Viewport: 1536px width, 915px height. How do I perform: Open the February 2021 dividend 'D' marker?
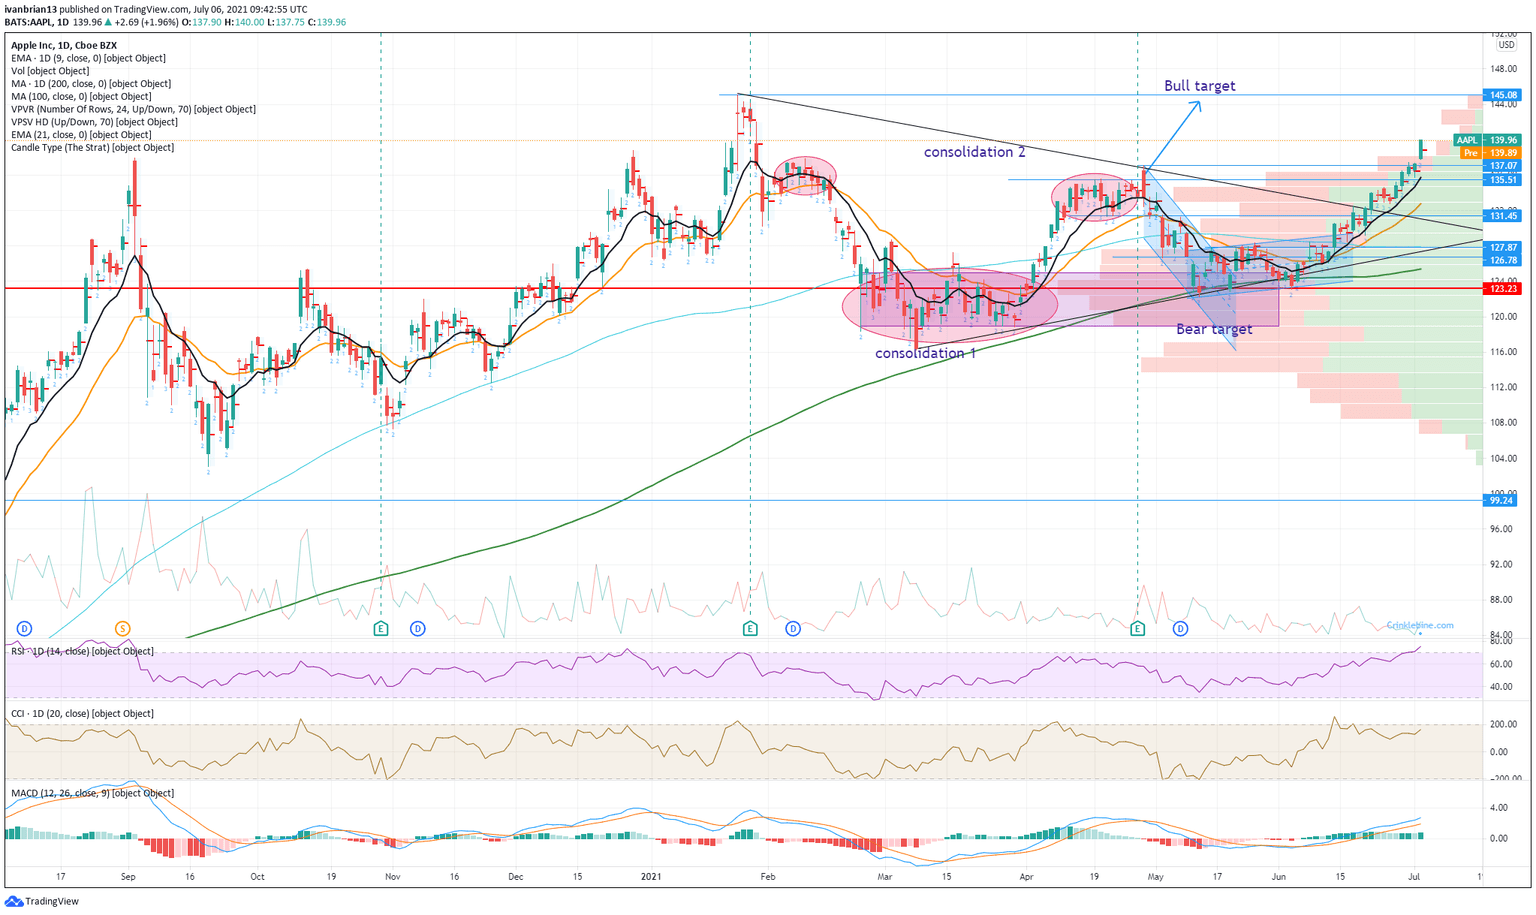coord(793,629)
